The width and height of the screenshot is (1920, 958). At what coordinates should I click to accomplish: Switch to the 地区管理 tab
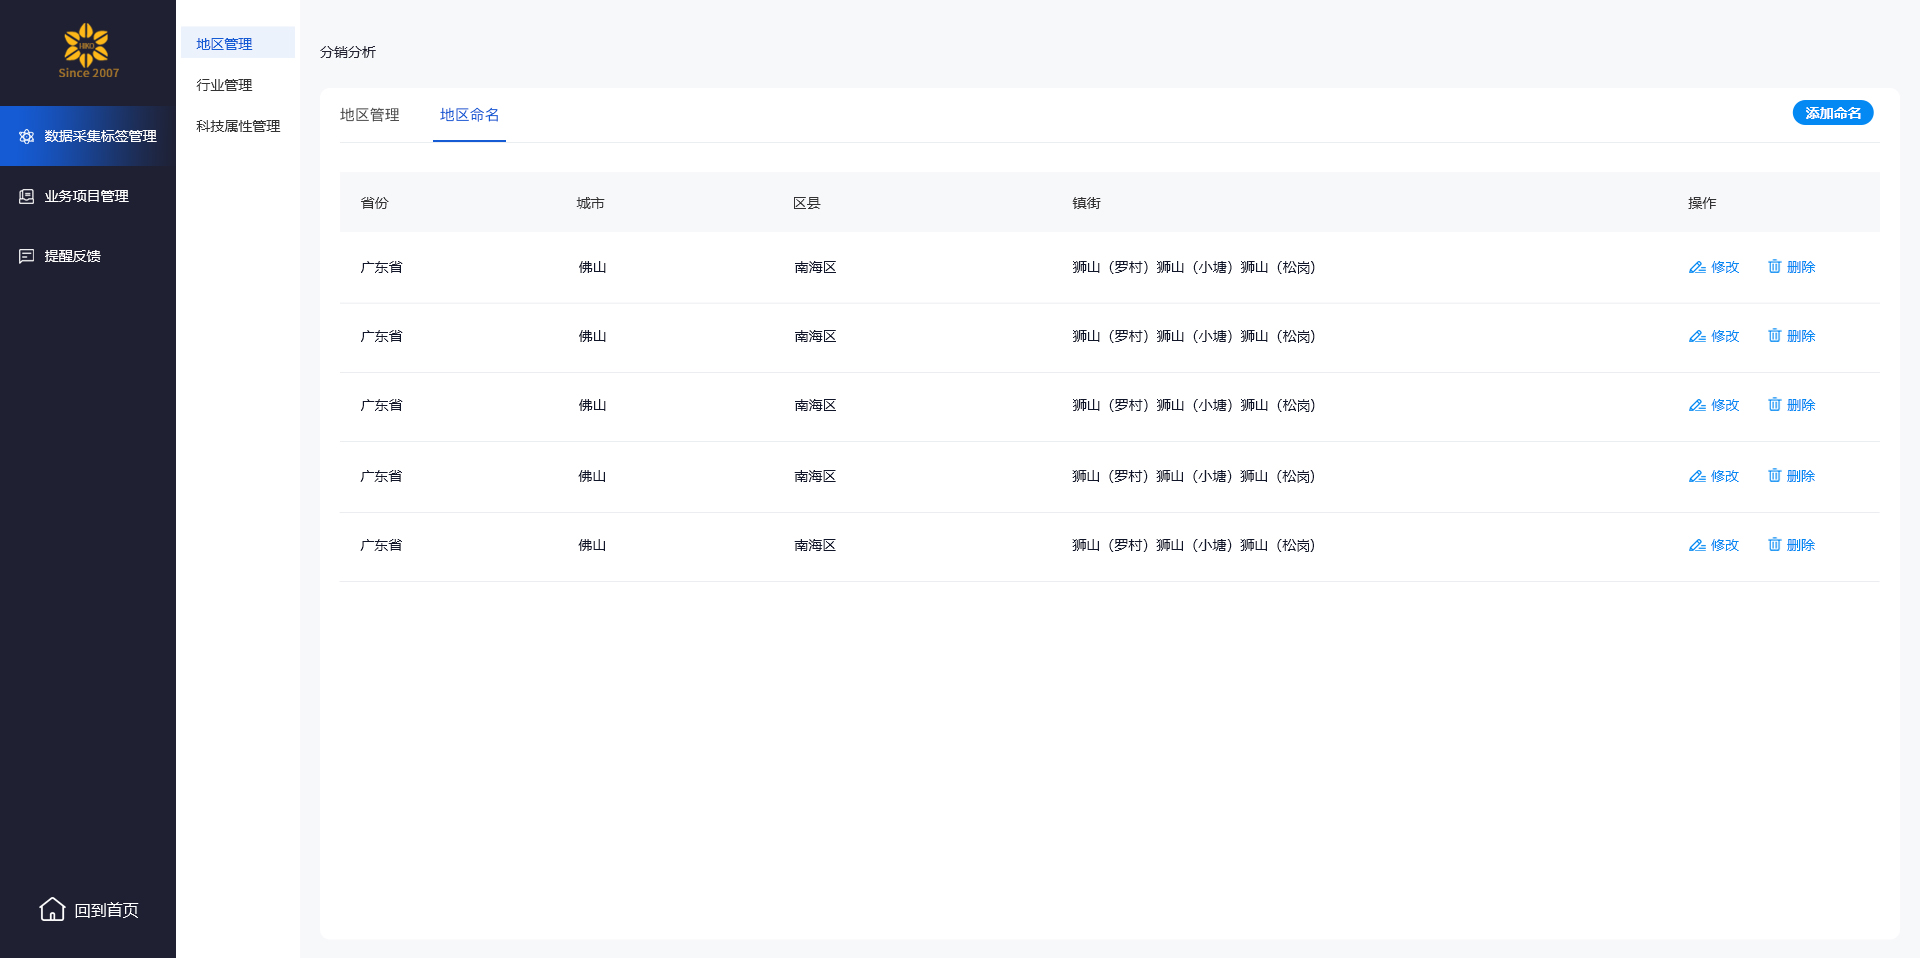[x=369, y=115]
